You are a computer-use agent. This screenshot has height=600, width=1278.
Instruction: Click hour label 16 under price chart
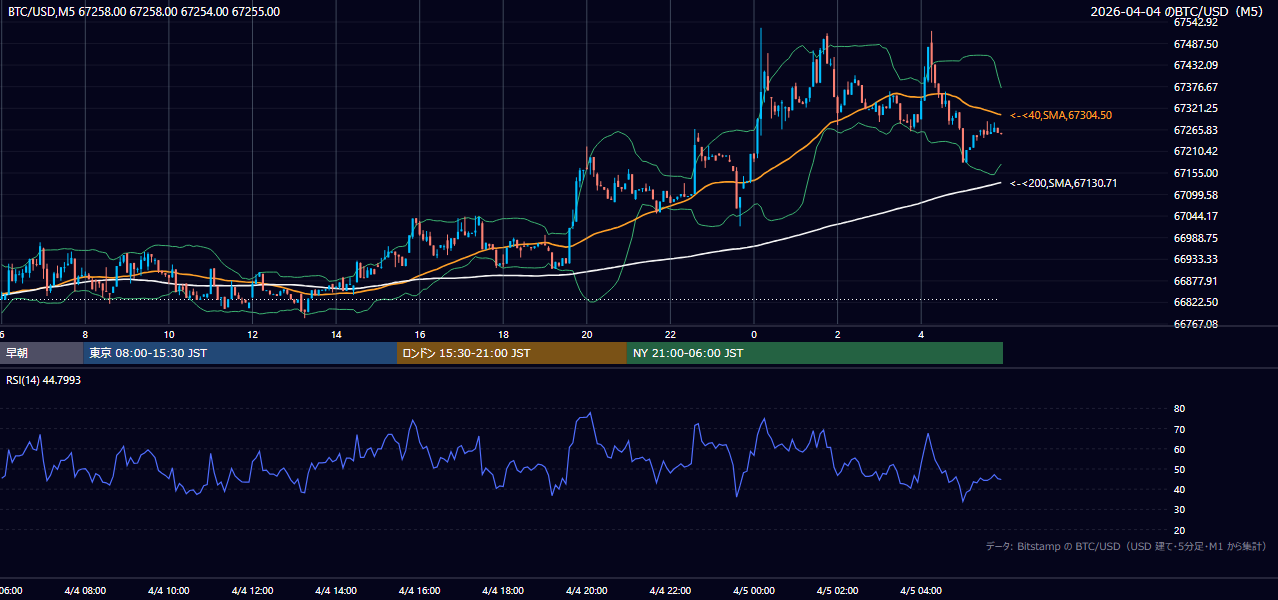pyautogui.click(x=420, y=334)
